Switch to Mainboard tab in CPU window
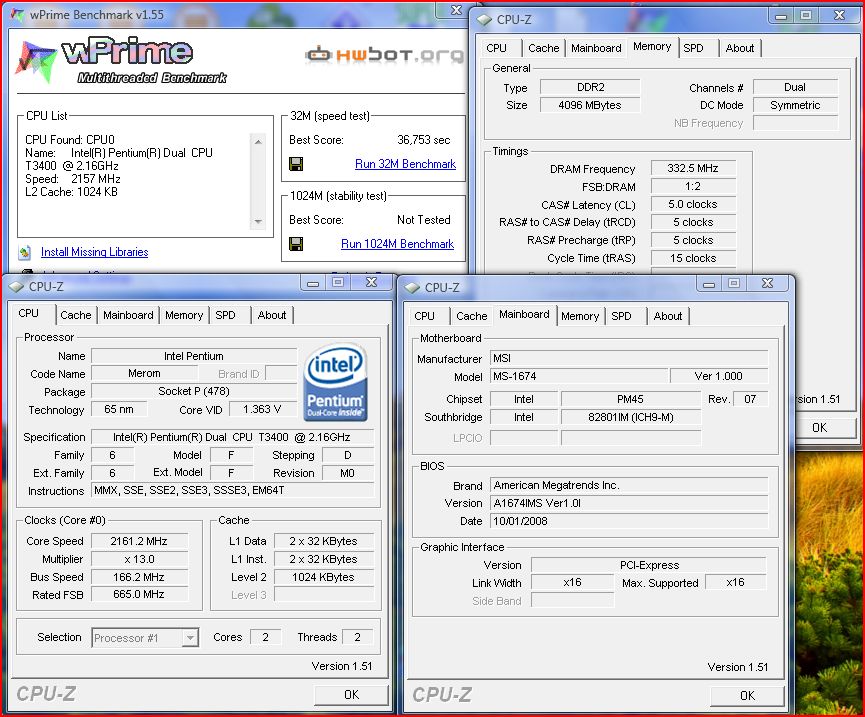This screenshot has width=865, height=717. pos(128,315)
